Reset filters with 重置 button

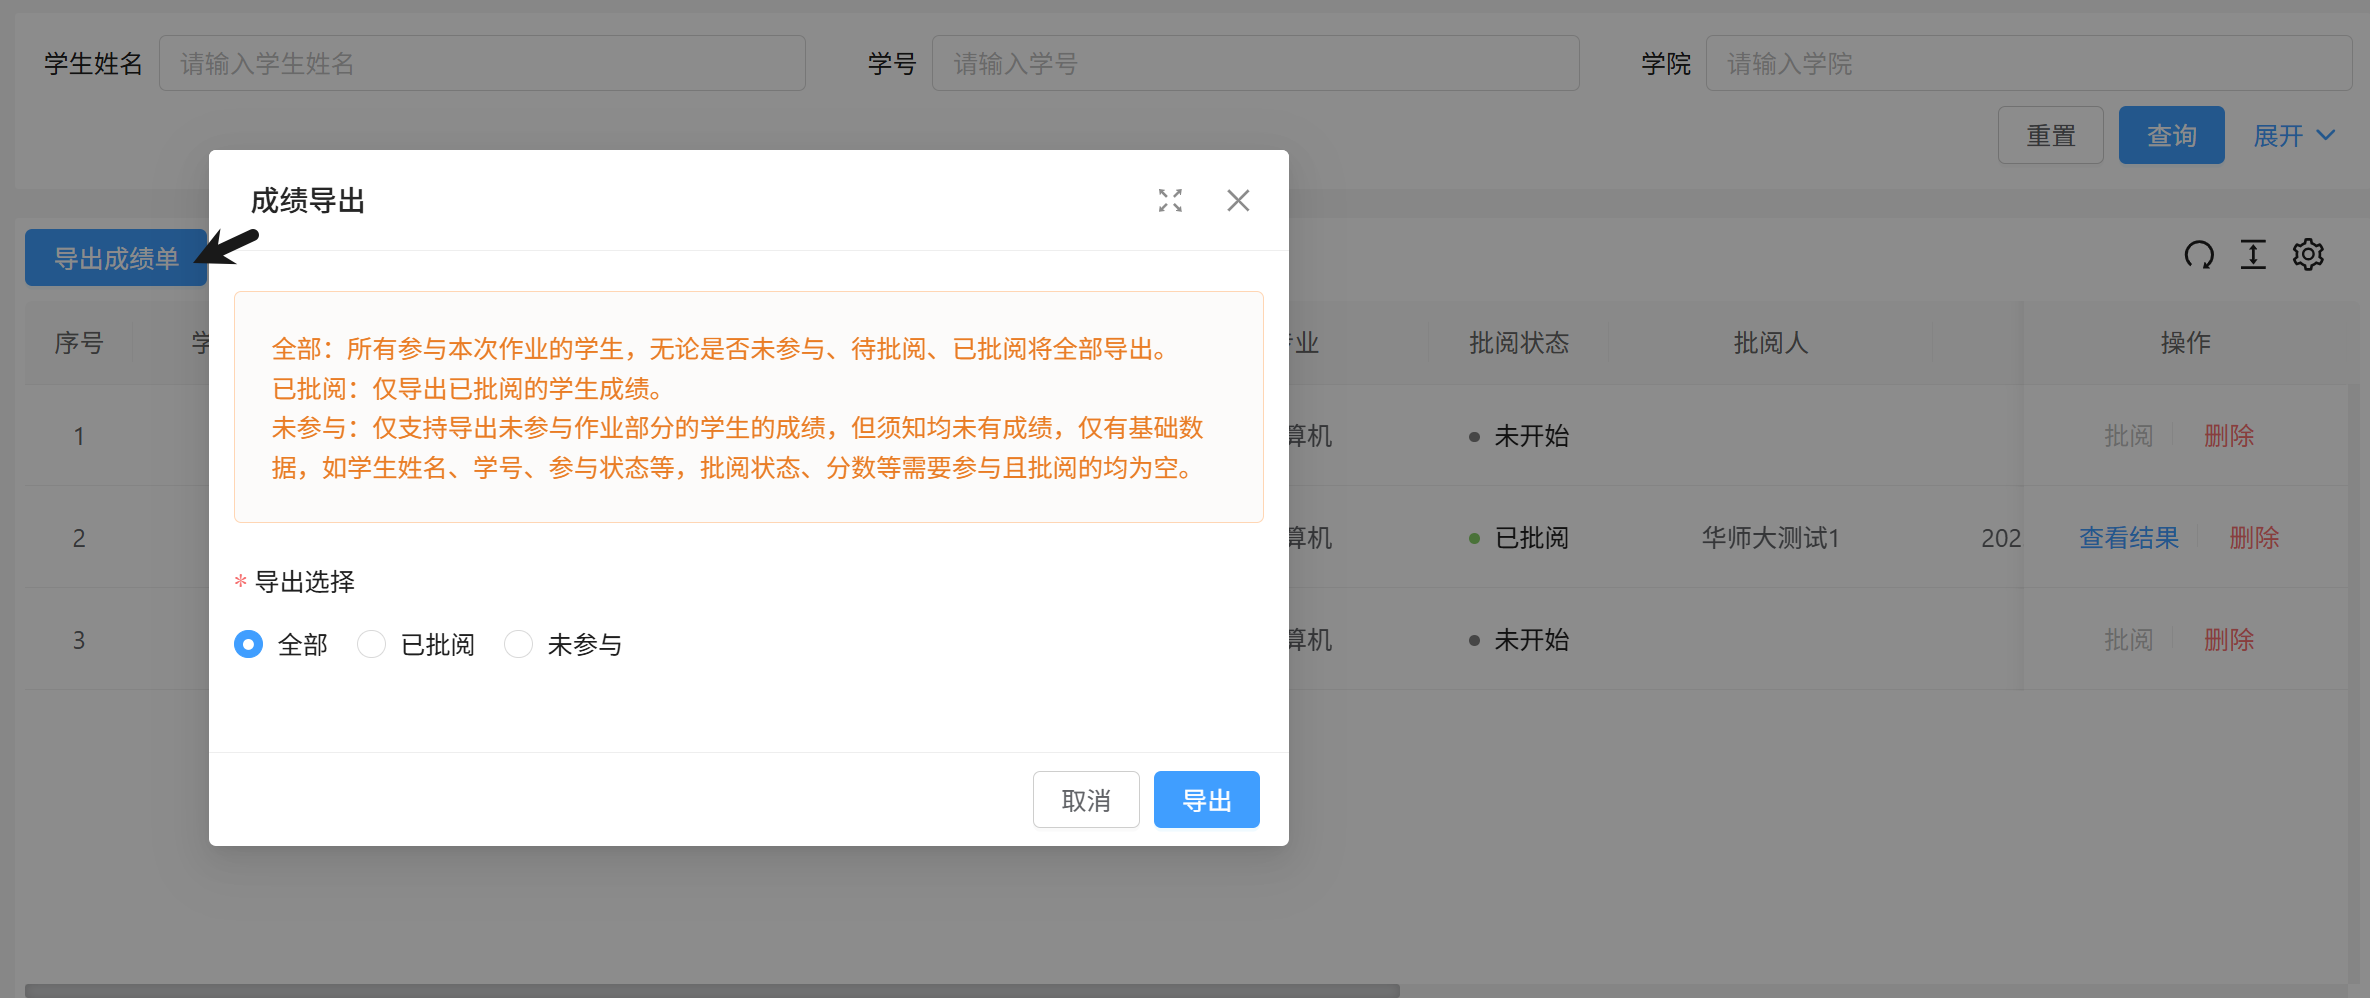tap(2050, 136)
